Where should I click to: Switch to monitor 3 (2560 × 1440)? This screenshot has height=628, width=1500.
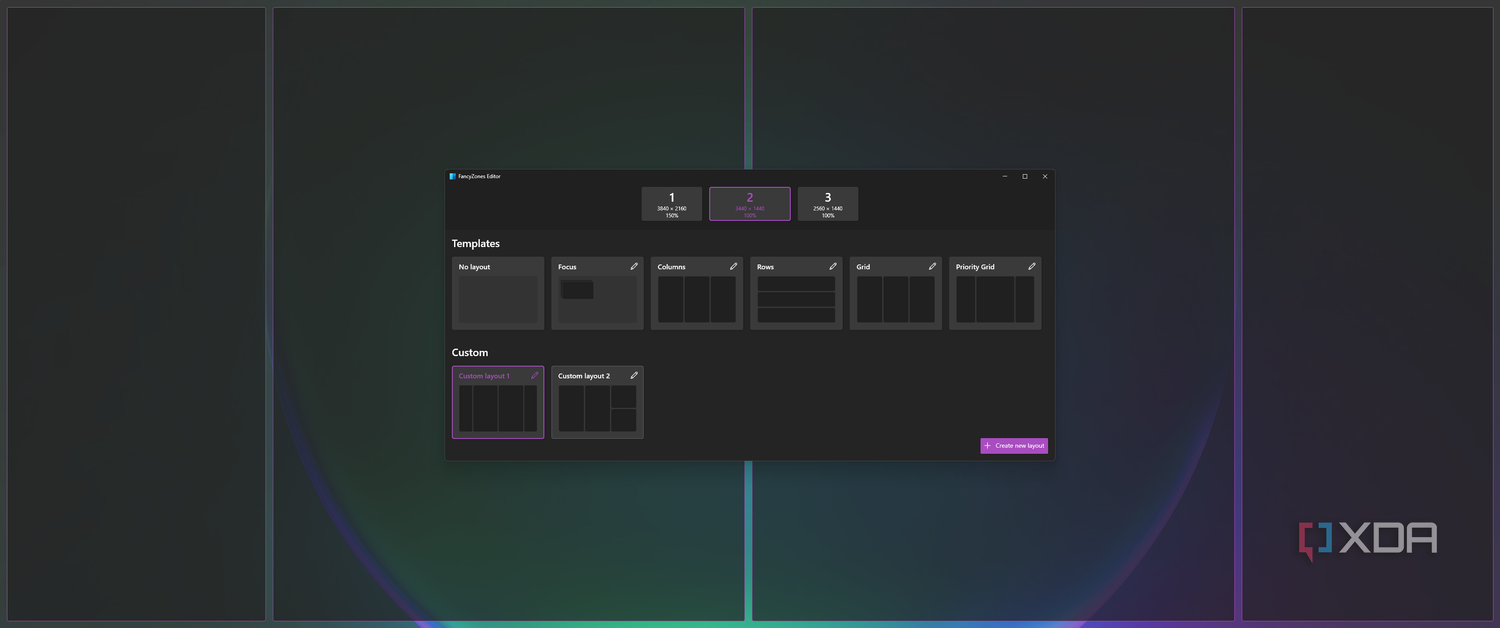[x=828, y=204]
